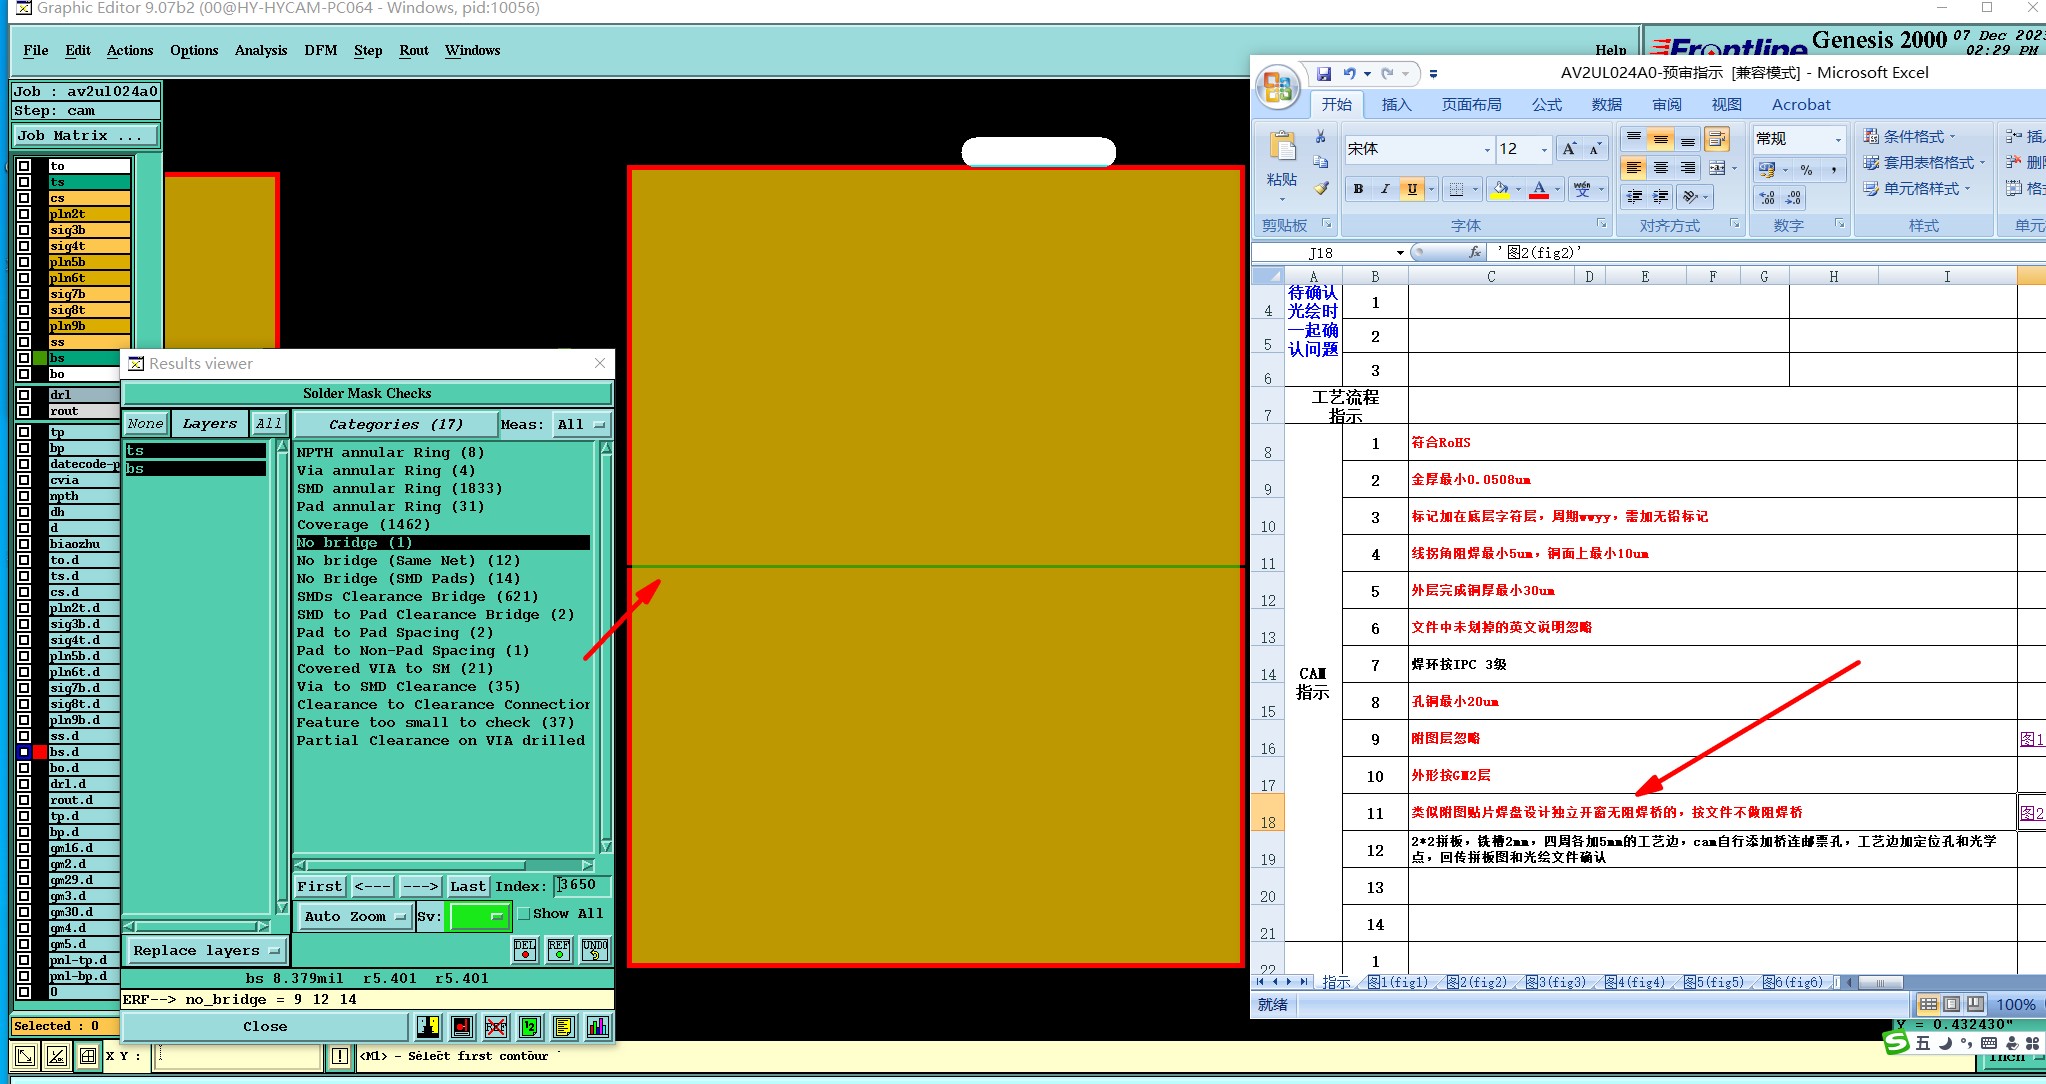Save the Excel workbook via floppy icon
2046x1084 pixels.
(1324, 73)
